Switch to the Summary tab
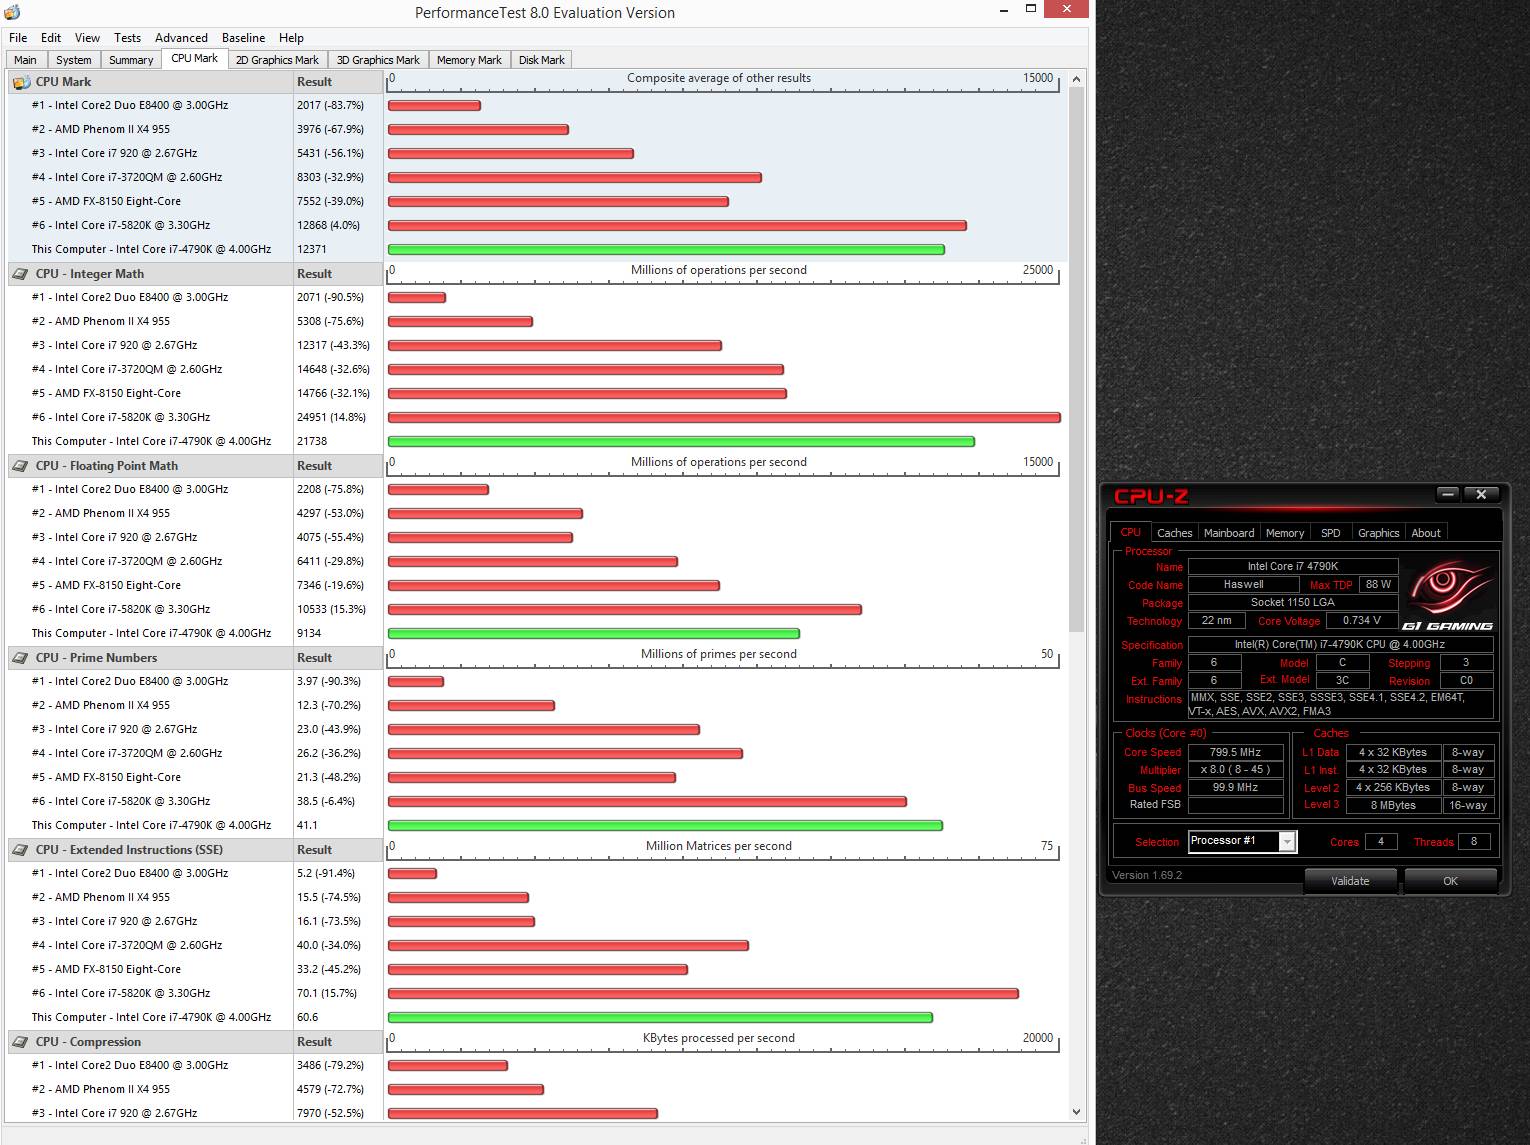1530x1145 pixels. [x=131, y=60]
